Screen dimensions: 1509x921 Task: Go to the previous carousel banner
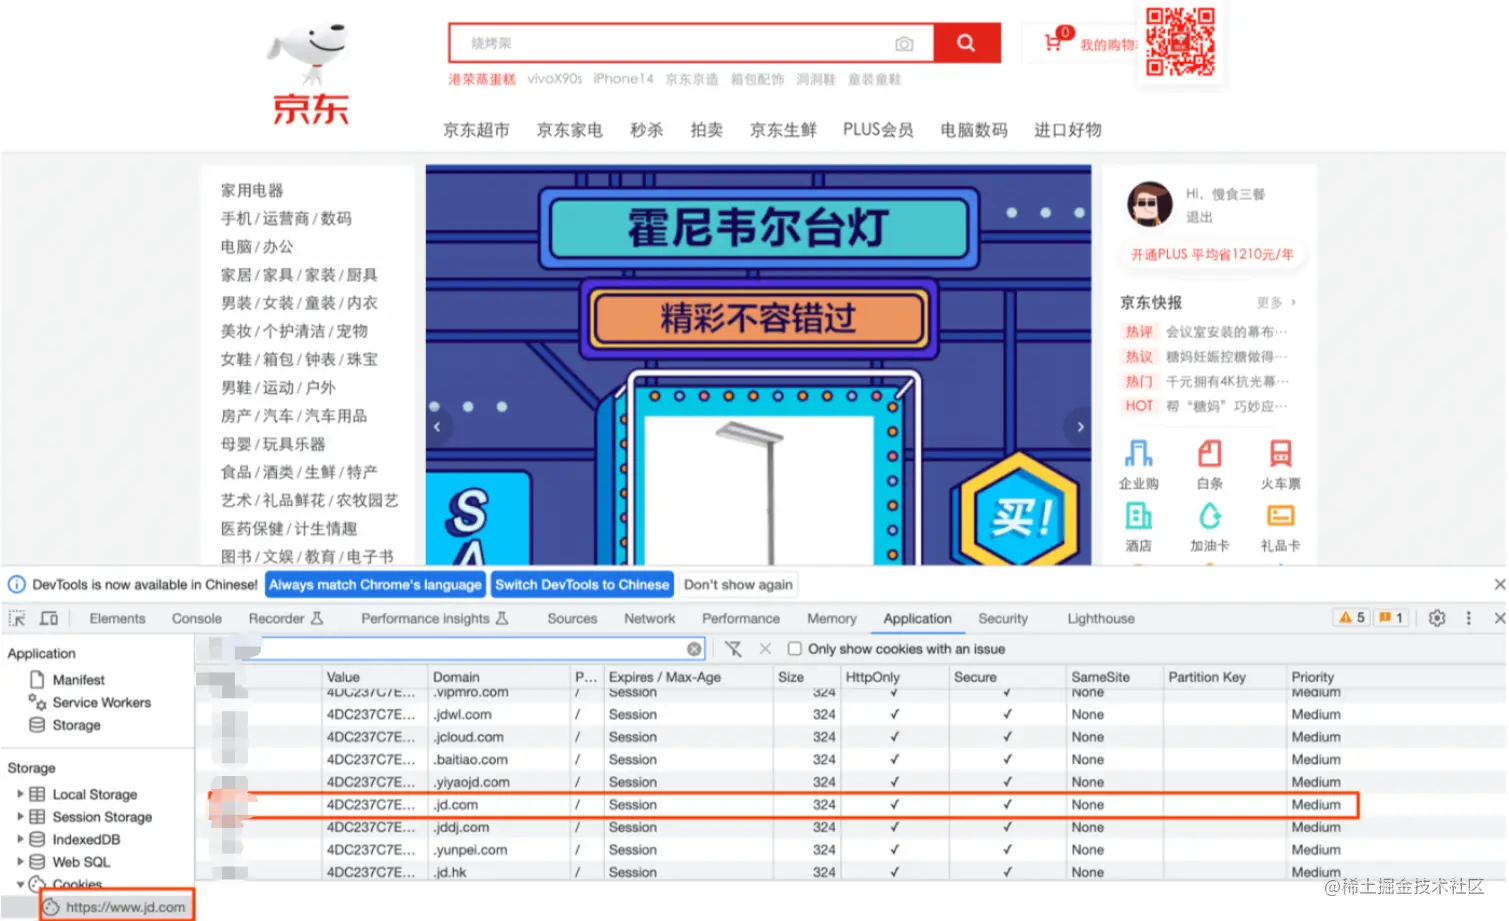437,427
